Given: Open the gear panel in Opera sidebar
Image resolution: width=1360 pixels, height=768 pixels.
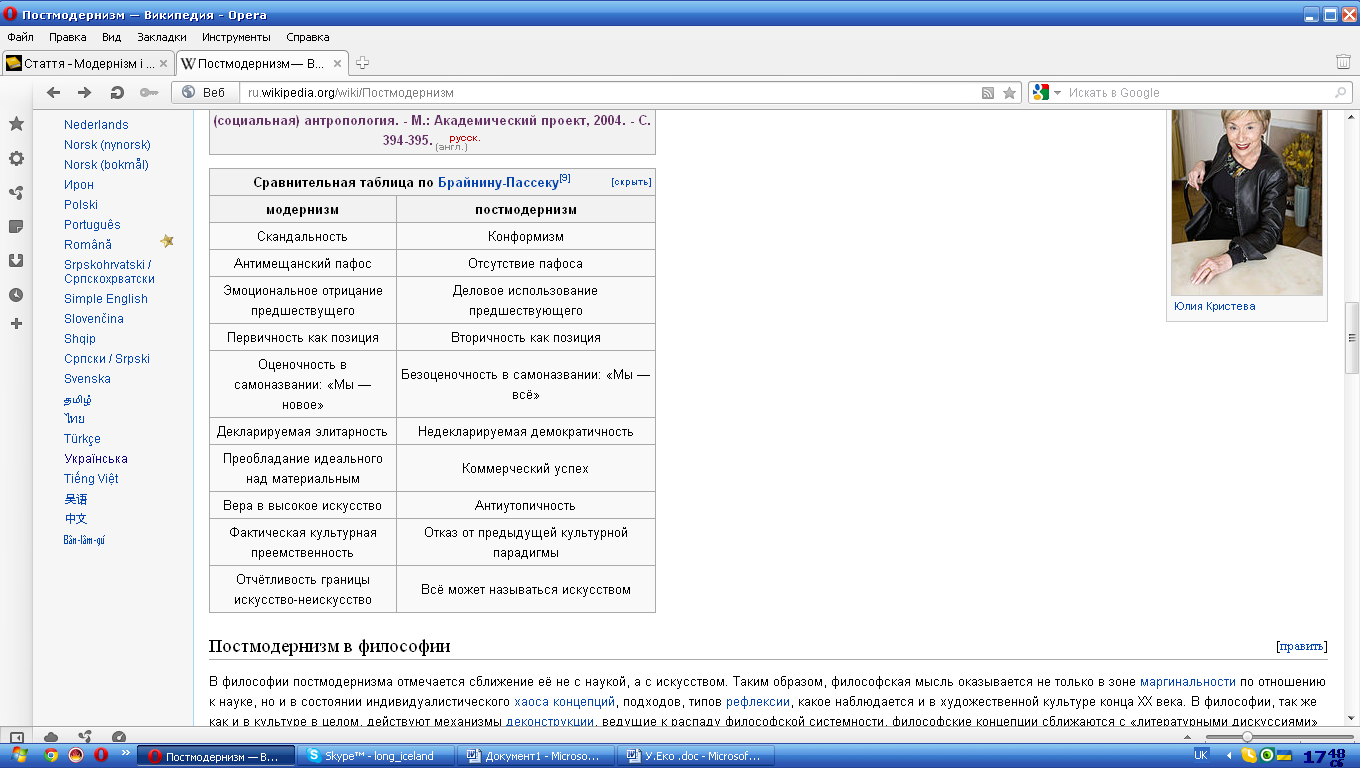Looking at the screenshot, I should point(16,158).
